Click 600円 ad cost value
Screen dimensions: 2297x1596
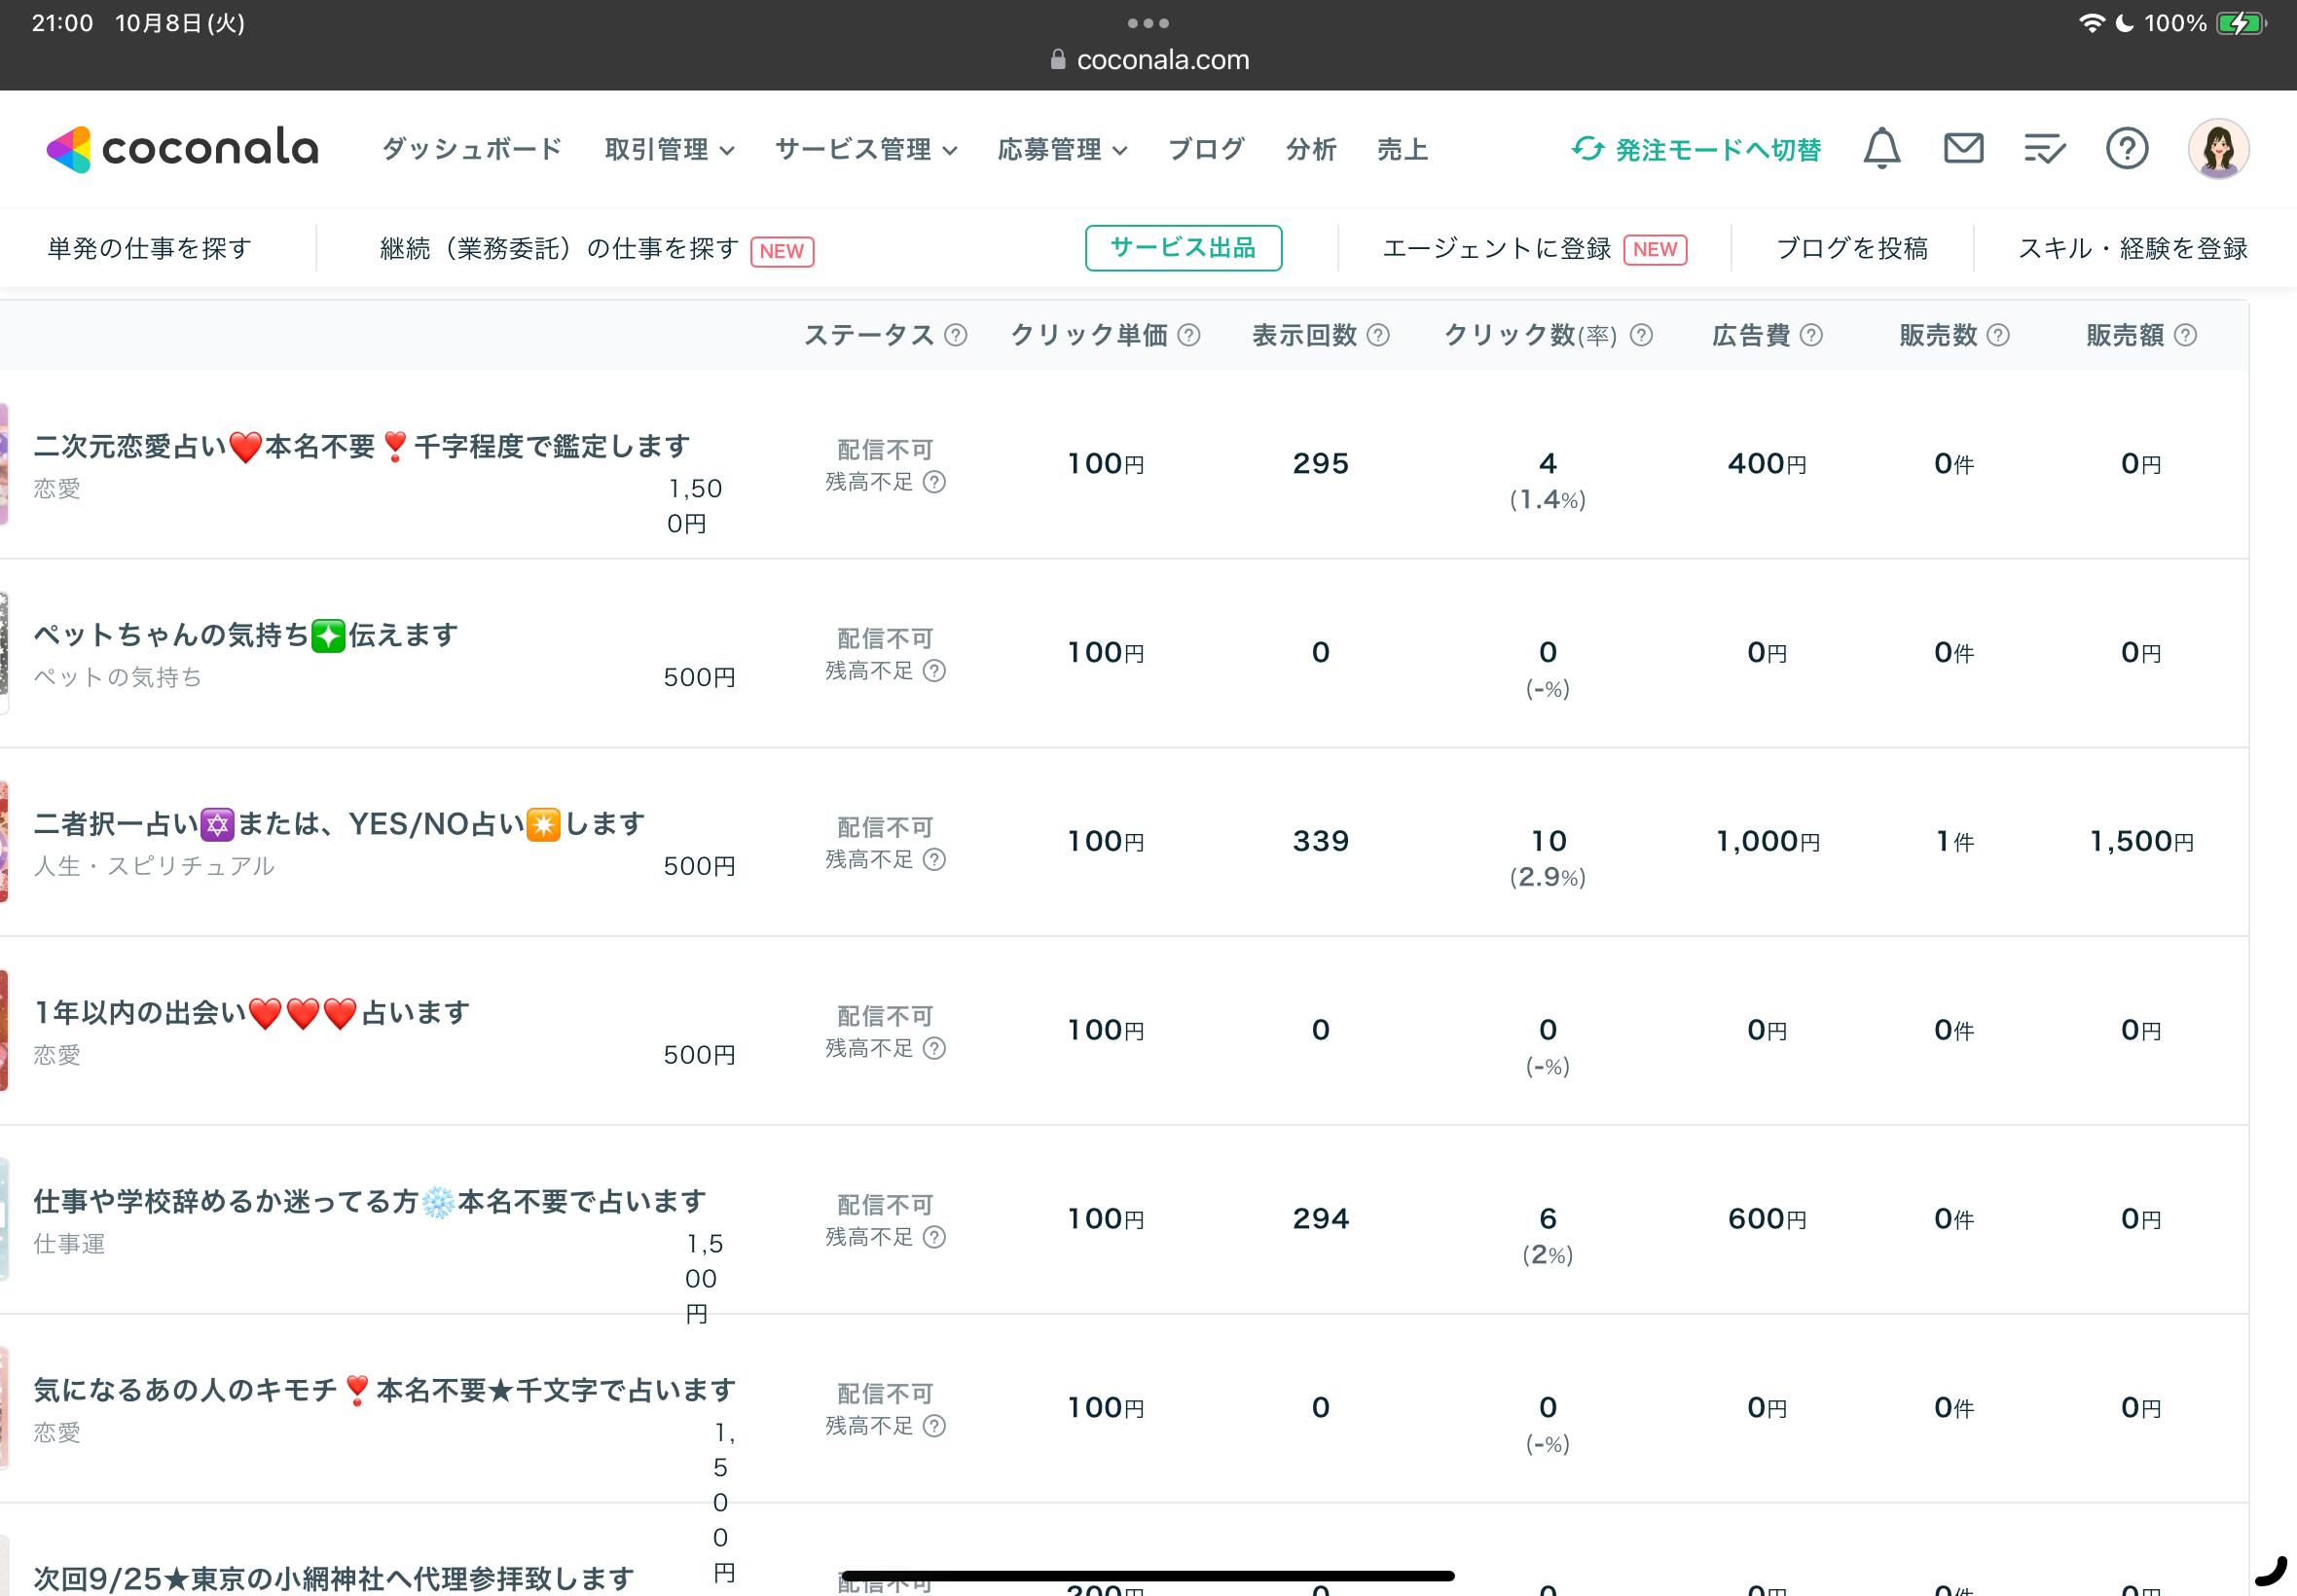(1767, 1218)
